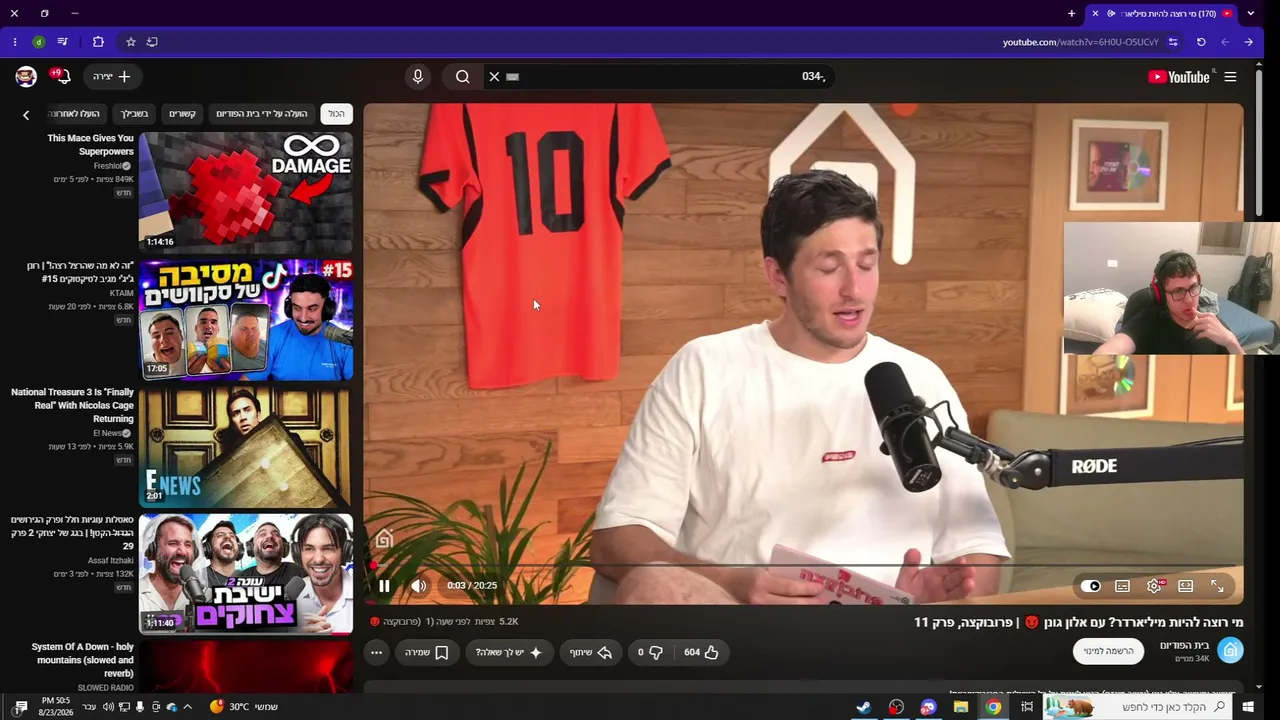Viewport: 1280px width, 720px height.
Task: Bookmark this page with the star icon
Action: coord(130,42)
